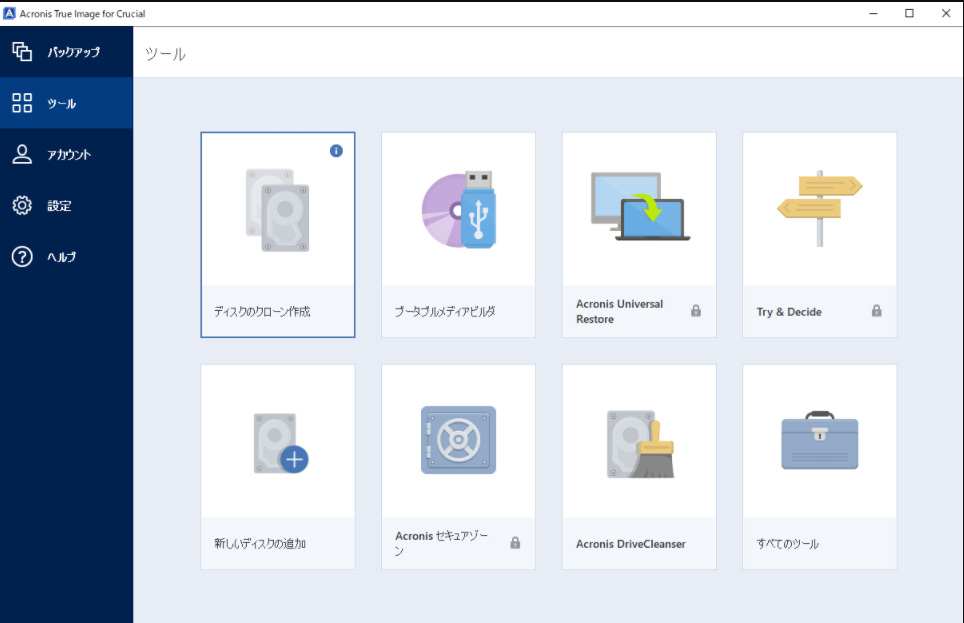Open the 設定 sidebar section

point(66,205)
